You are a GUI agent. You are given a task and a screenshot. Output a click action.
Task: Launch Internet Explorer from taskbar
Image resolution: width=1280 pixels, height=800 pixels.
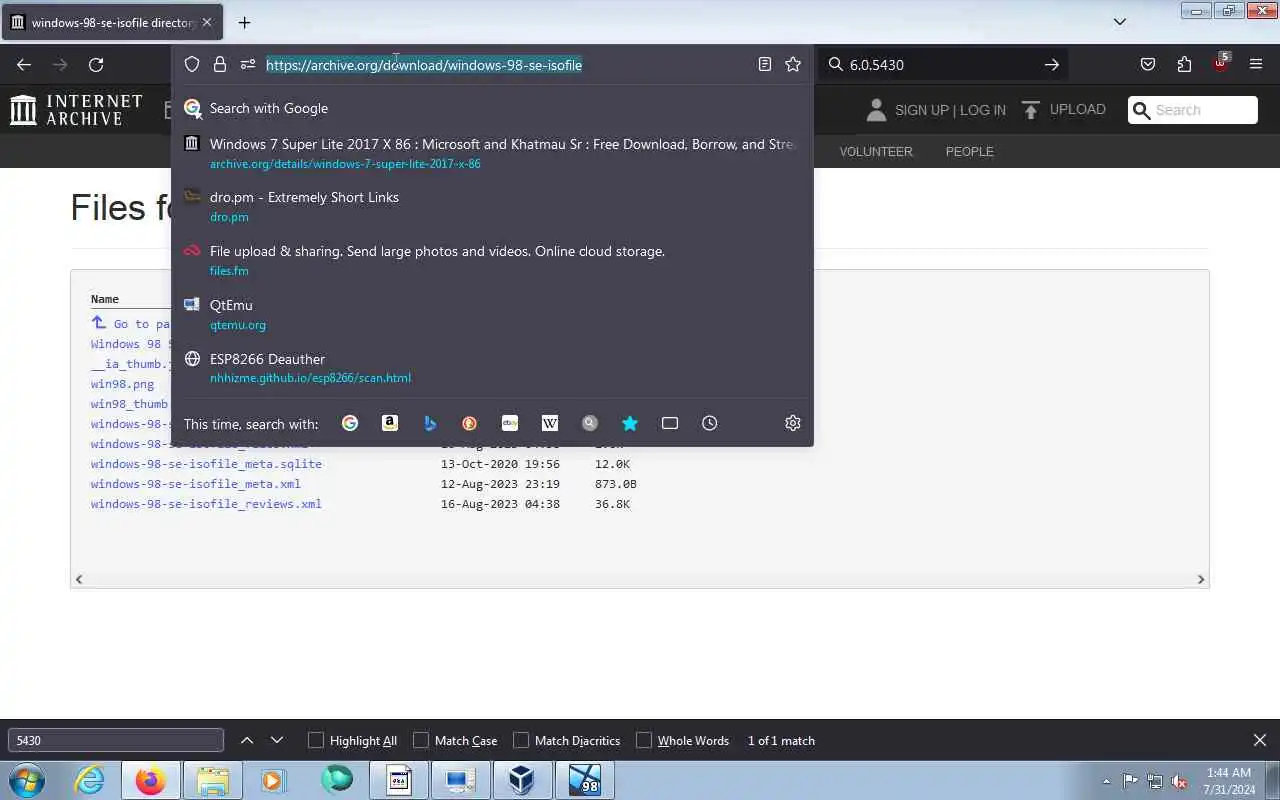90,780
